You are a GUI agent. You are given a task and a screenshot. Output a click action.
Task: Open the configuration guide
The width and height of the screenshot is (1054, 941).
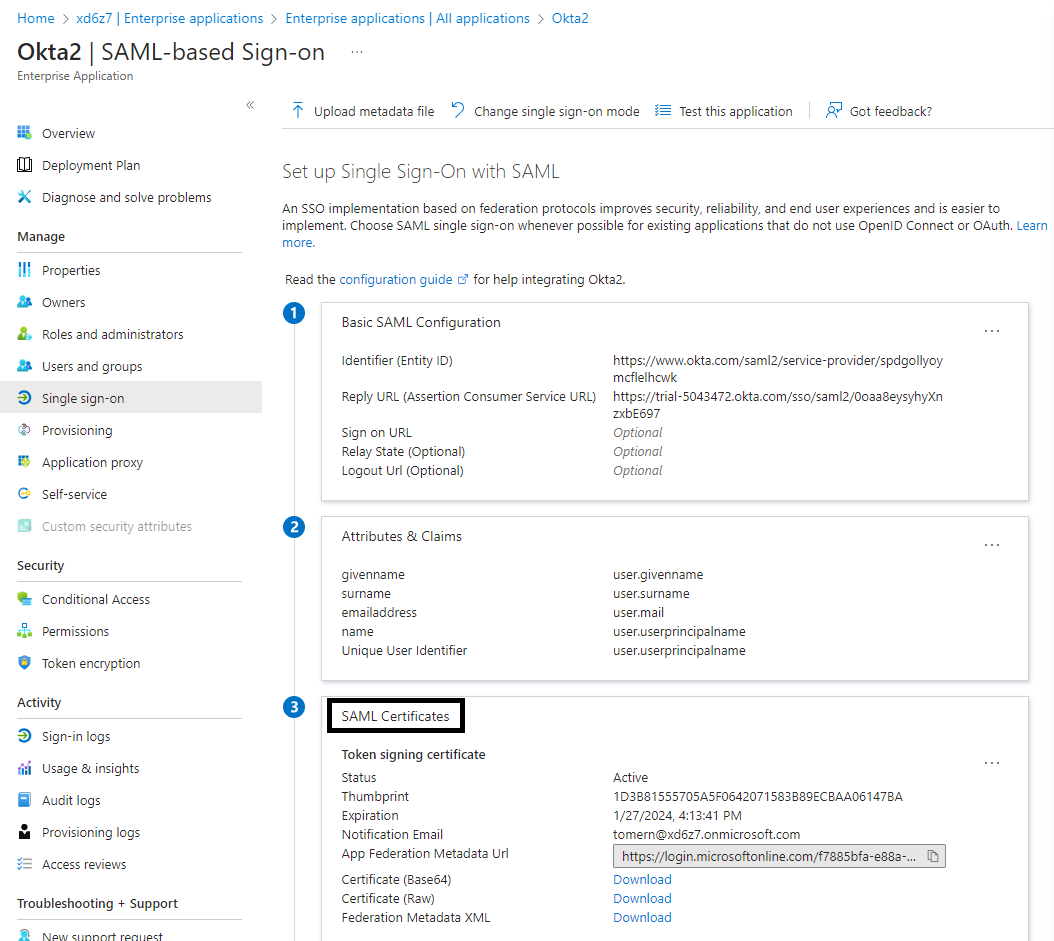pos(396,279)
